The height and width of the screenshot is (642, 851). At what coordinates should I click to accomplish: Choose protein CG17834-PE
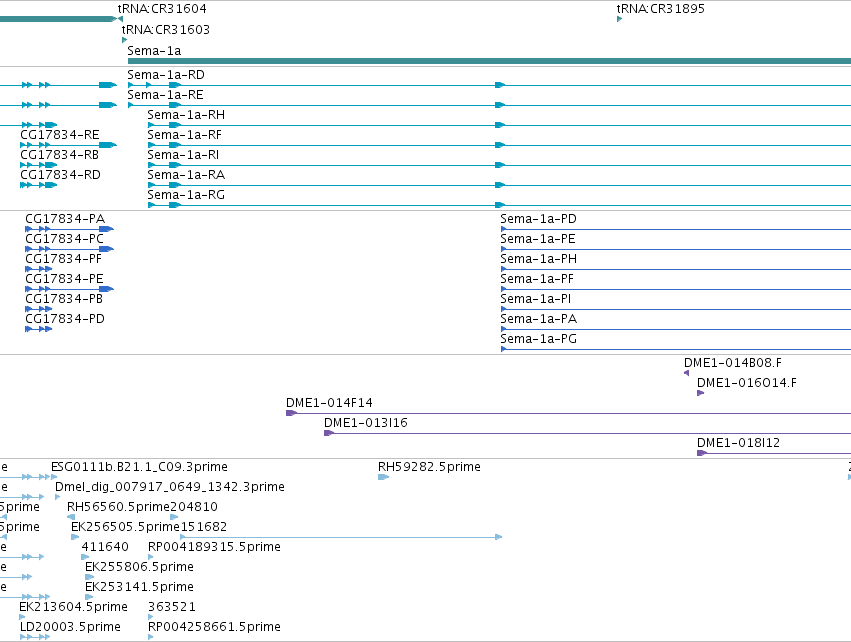64,279
